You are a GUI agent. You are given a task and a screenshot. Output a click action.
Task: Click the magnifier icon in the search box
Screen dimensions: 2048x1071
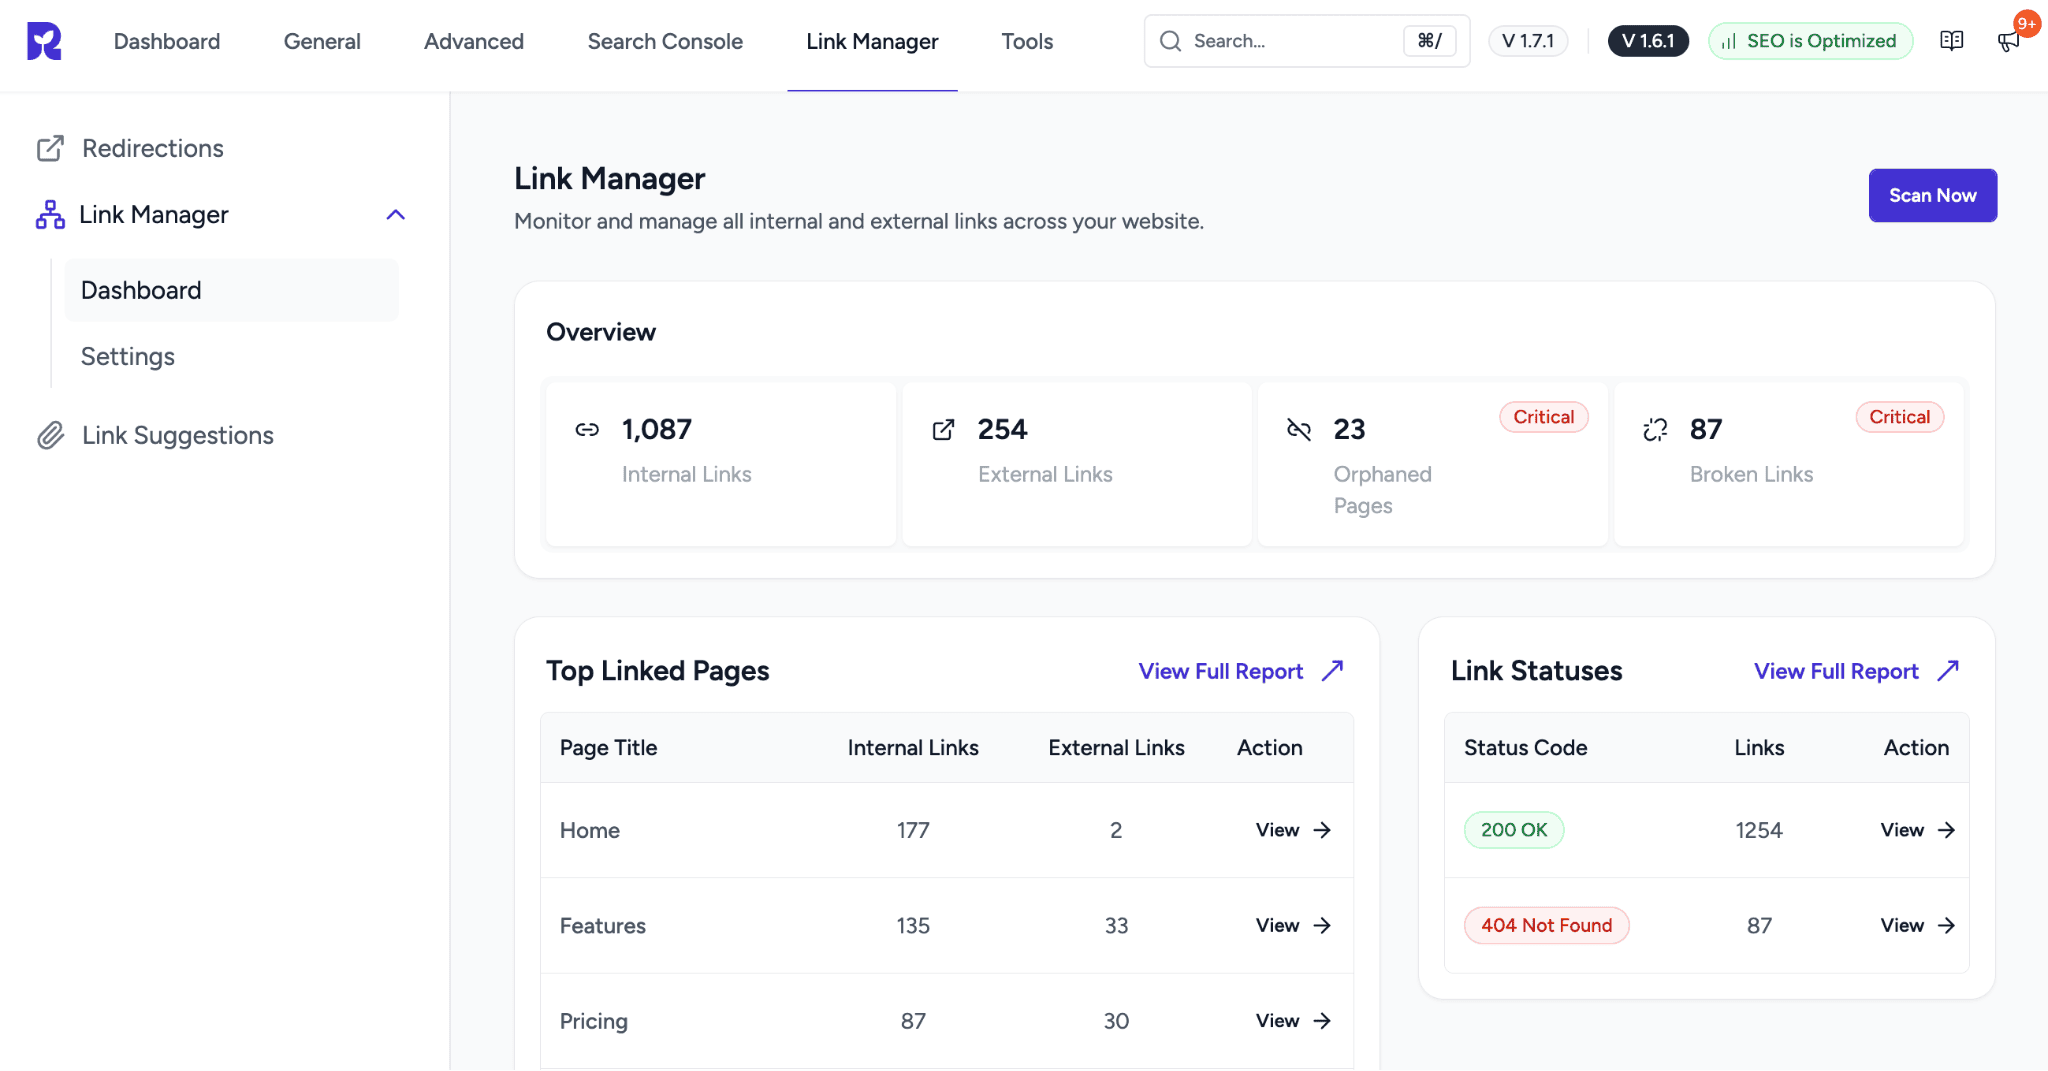pyautogui.click(x=1170, y=41)
